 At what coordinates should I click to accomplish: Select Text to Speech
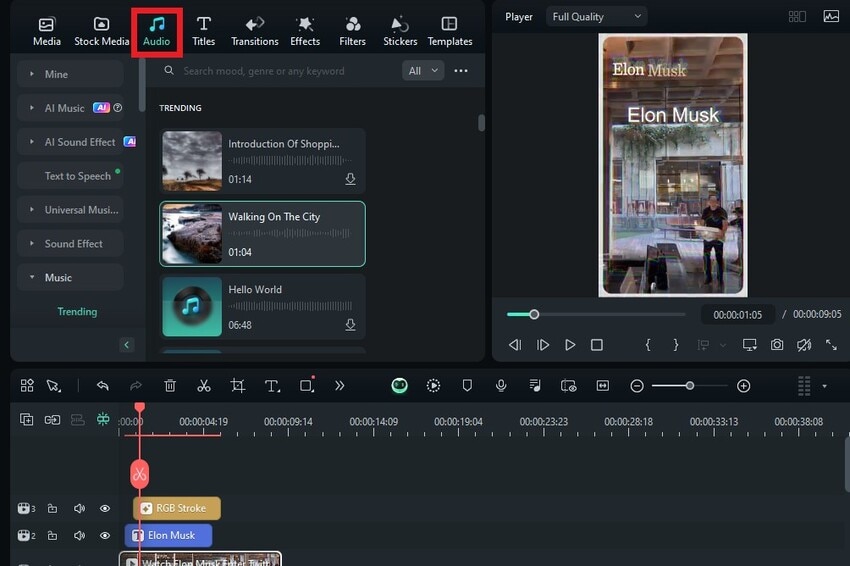70,176
